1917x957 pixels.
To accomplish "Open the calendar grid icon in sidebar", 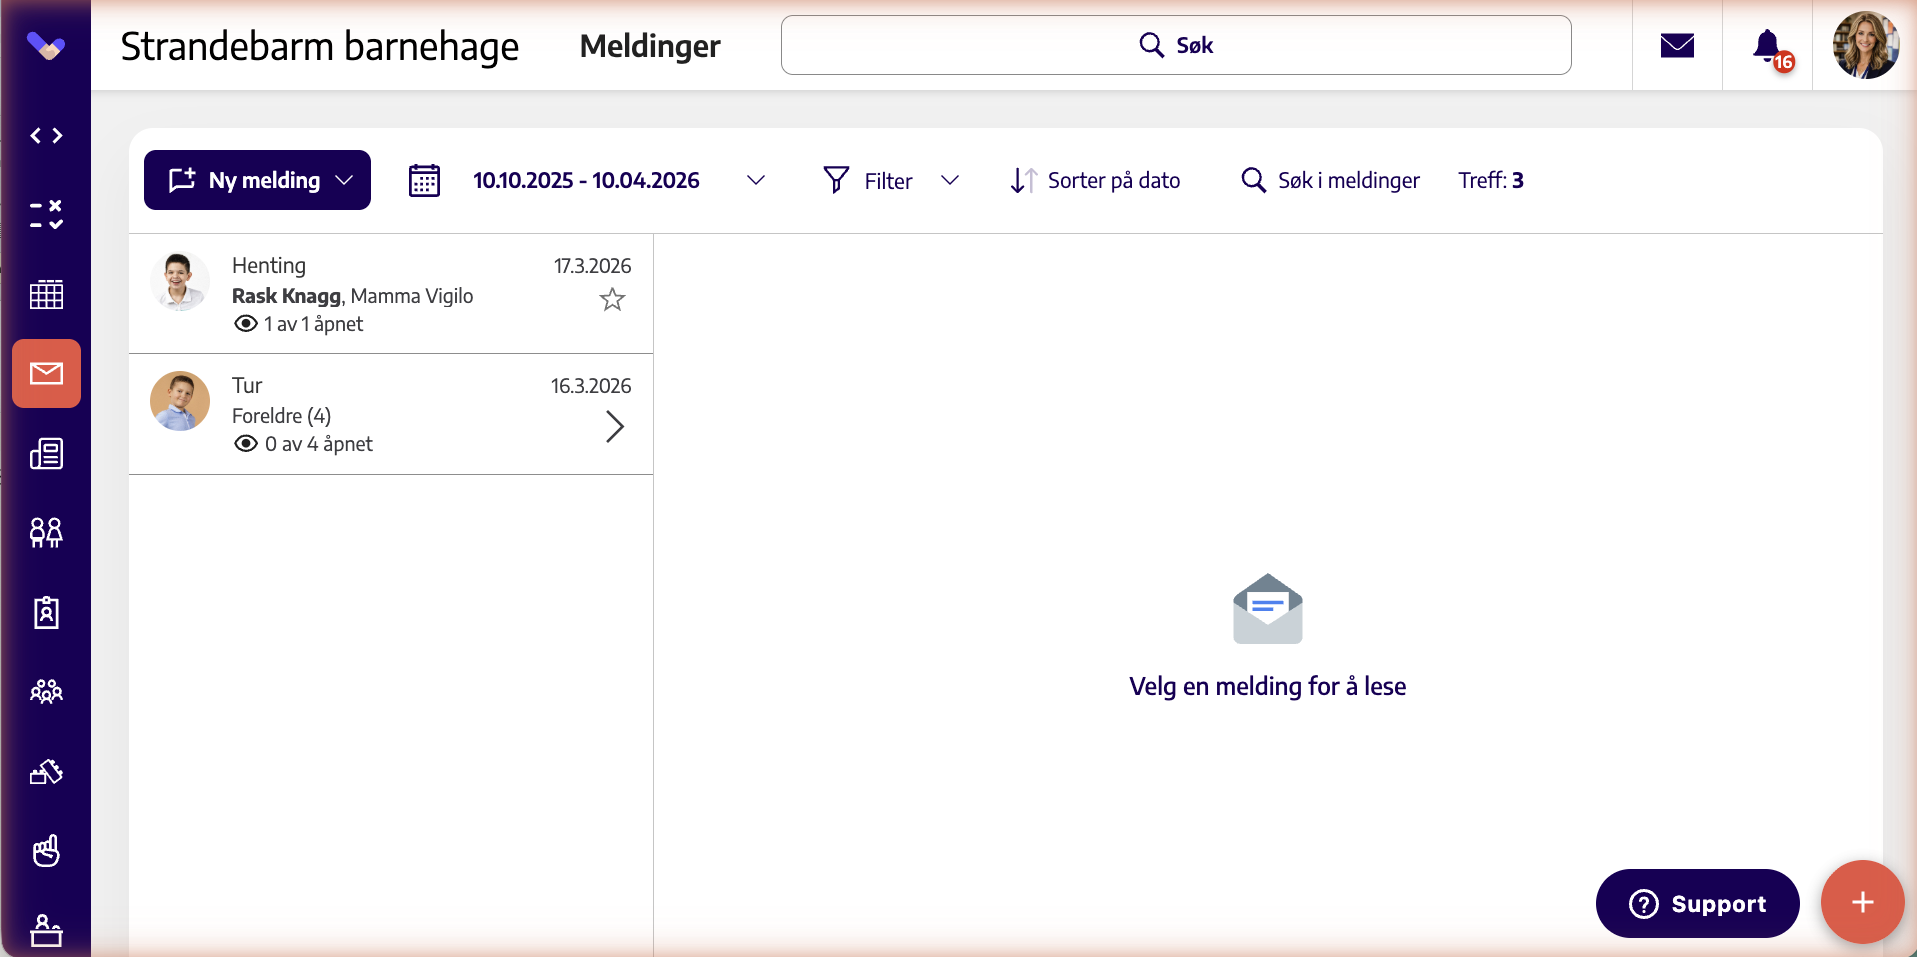I will 46,294.
